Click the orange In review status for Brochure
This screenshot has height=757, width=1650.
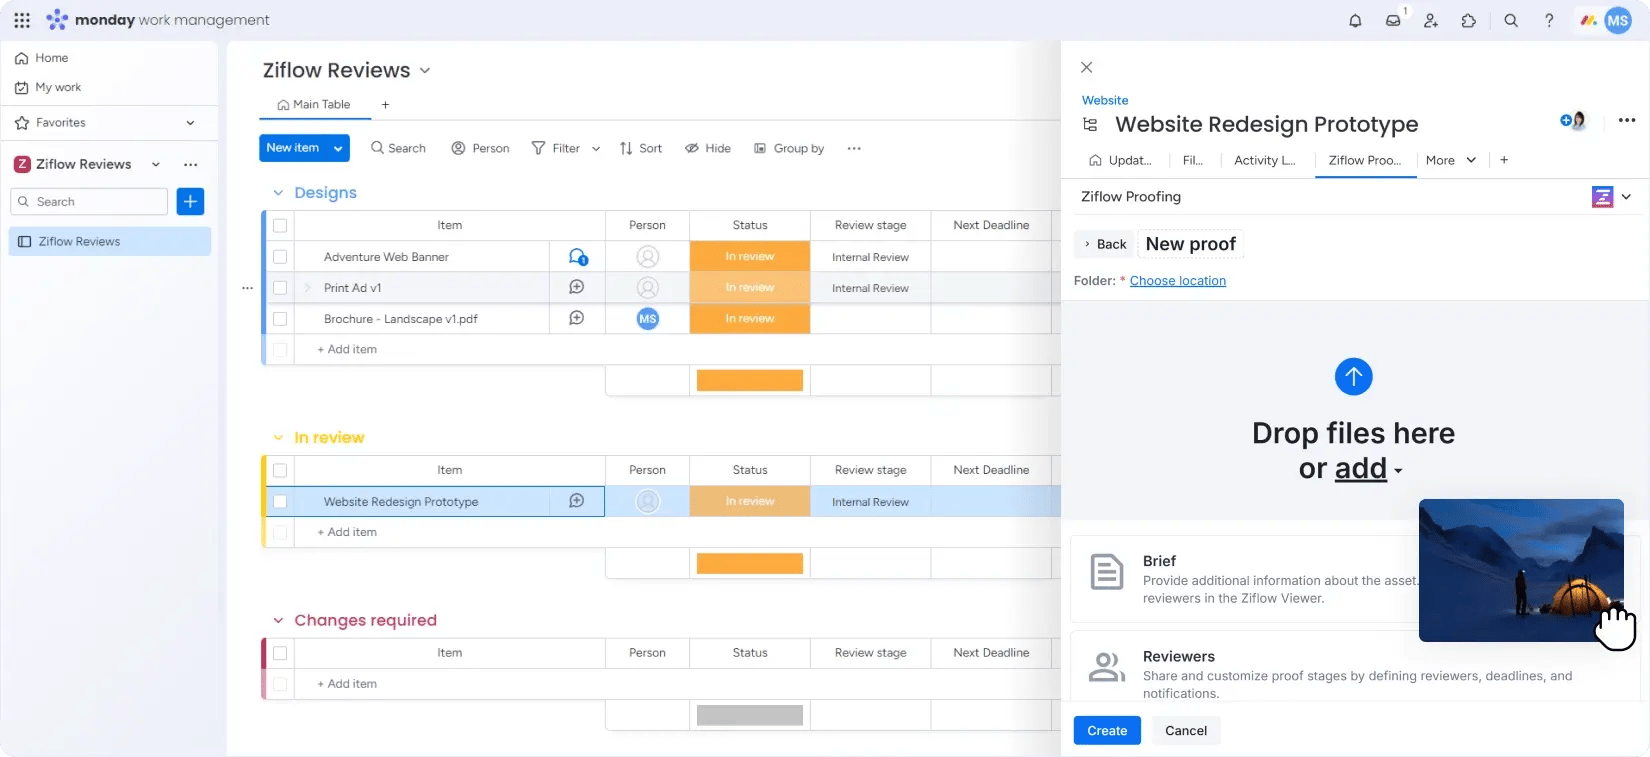[749, 319]
